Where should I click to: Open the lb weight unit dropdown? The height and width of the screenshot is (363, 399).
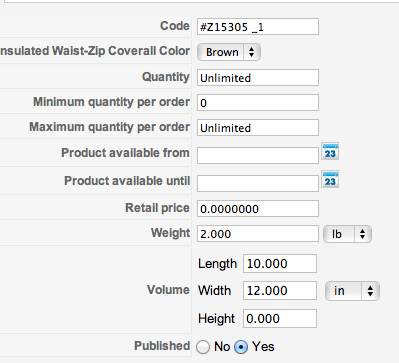(347, 234)
